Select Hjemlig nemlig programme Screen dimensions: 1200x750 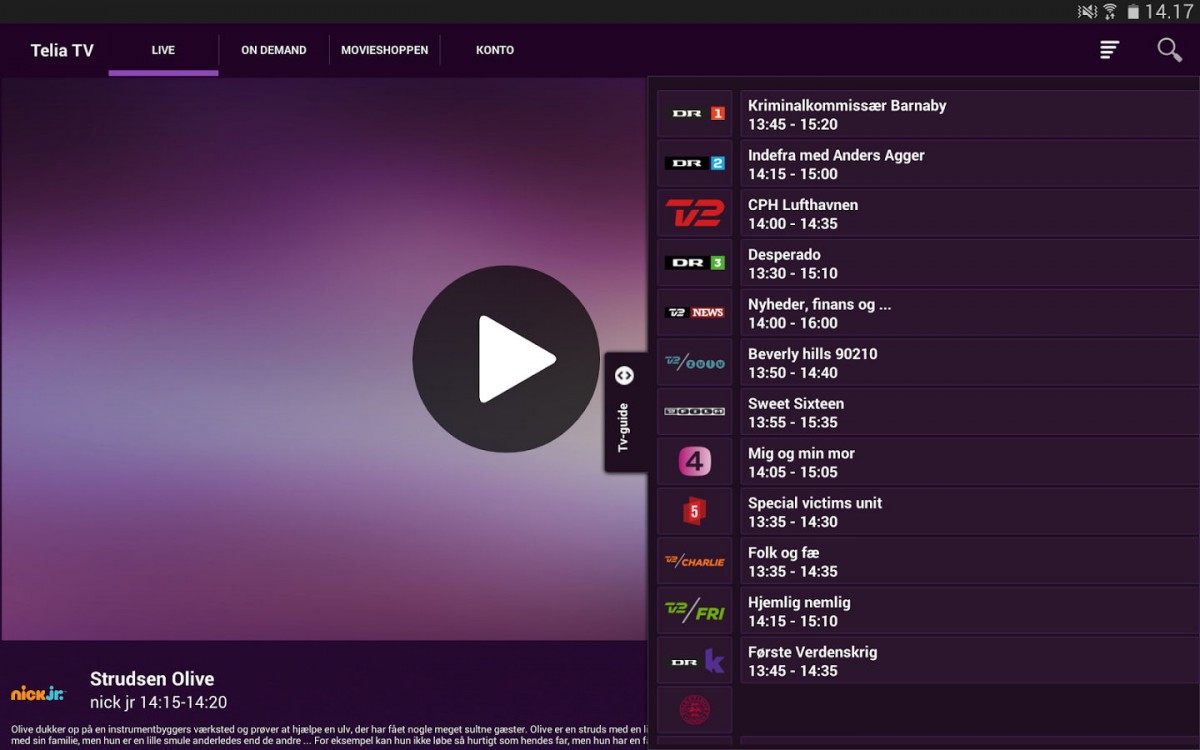pos(968,610)
